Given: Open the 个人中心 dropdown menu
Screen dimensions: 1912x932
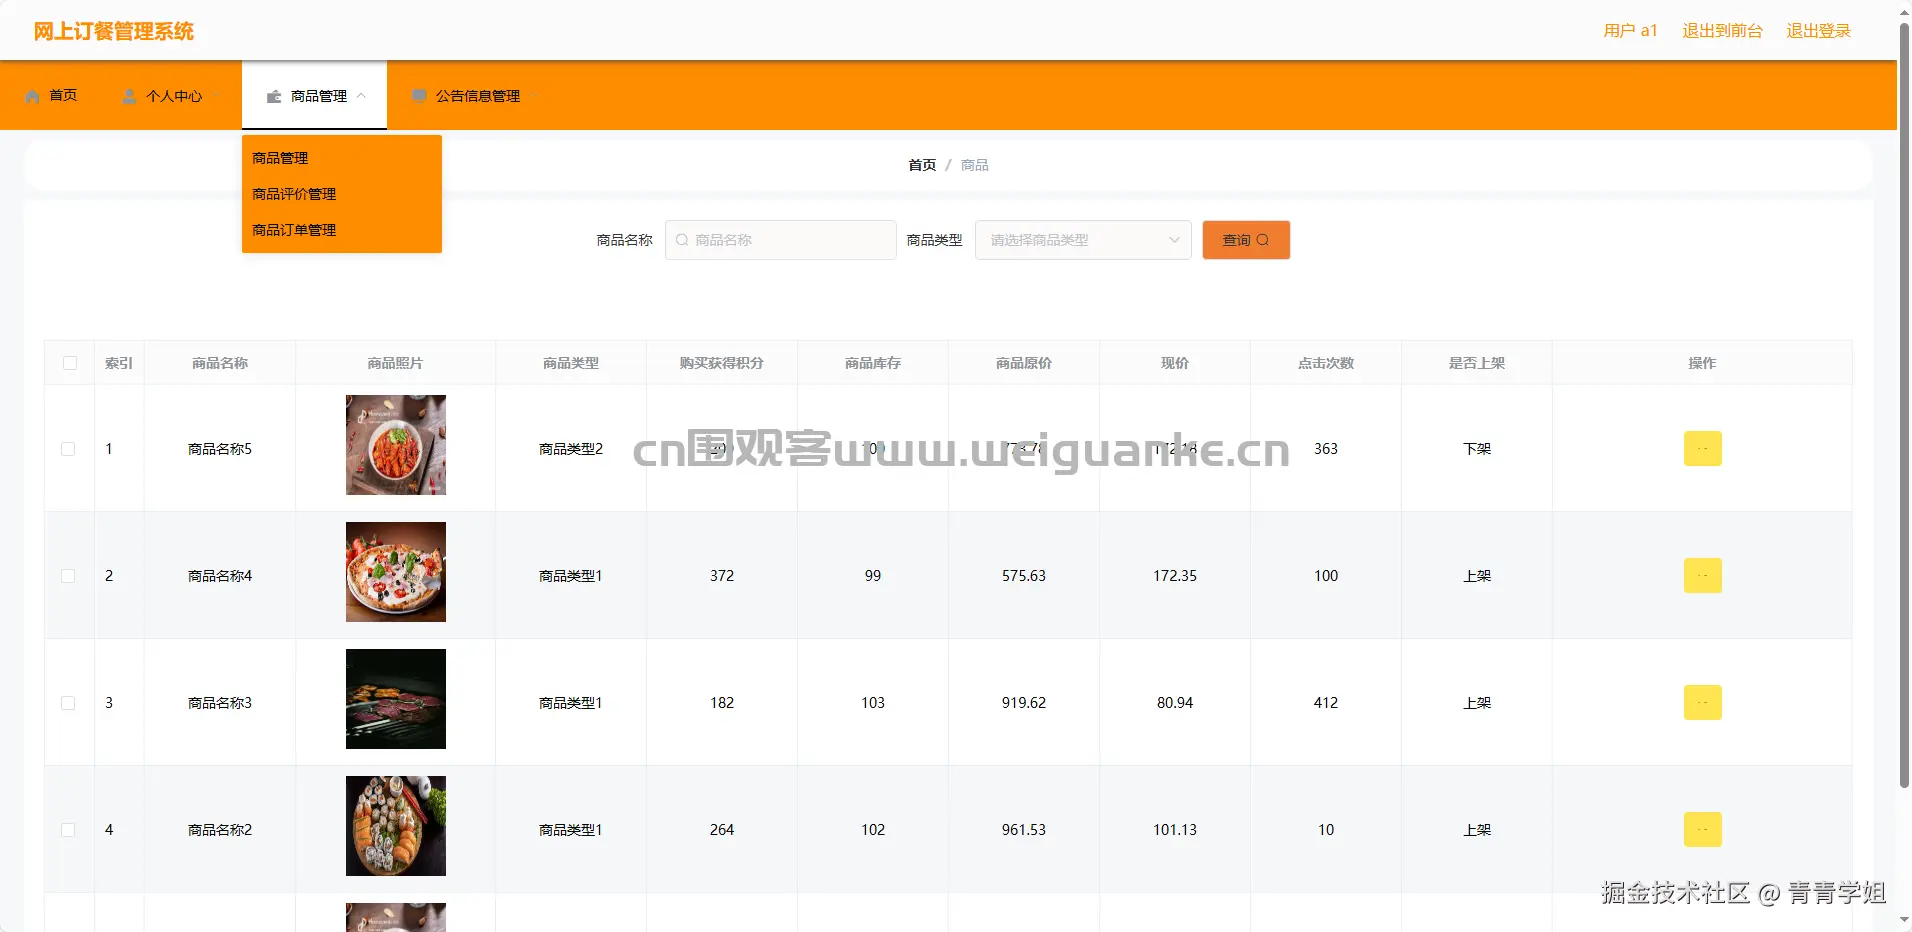Looking at the screenshot, I should [x=173, y=96].
